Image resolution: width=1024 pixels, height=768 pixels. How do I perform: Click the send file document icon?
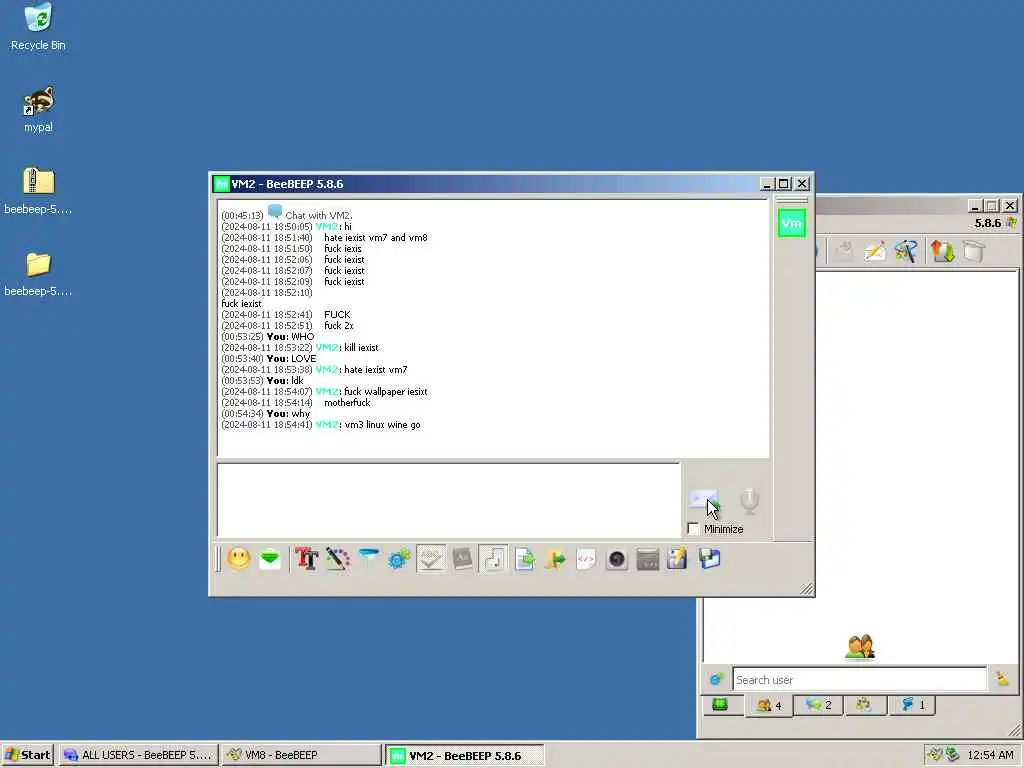click(x=524, y=559)
